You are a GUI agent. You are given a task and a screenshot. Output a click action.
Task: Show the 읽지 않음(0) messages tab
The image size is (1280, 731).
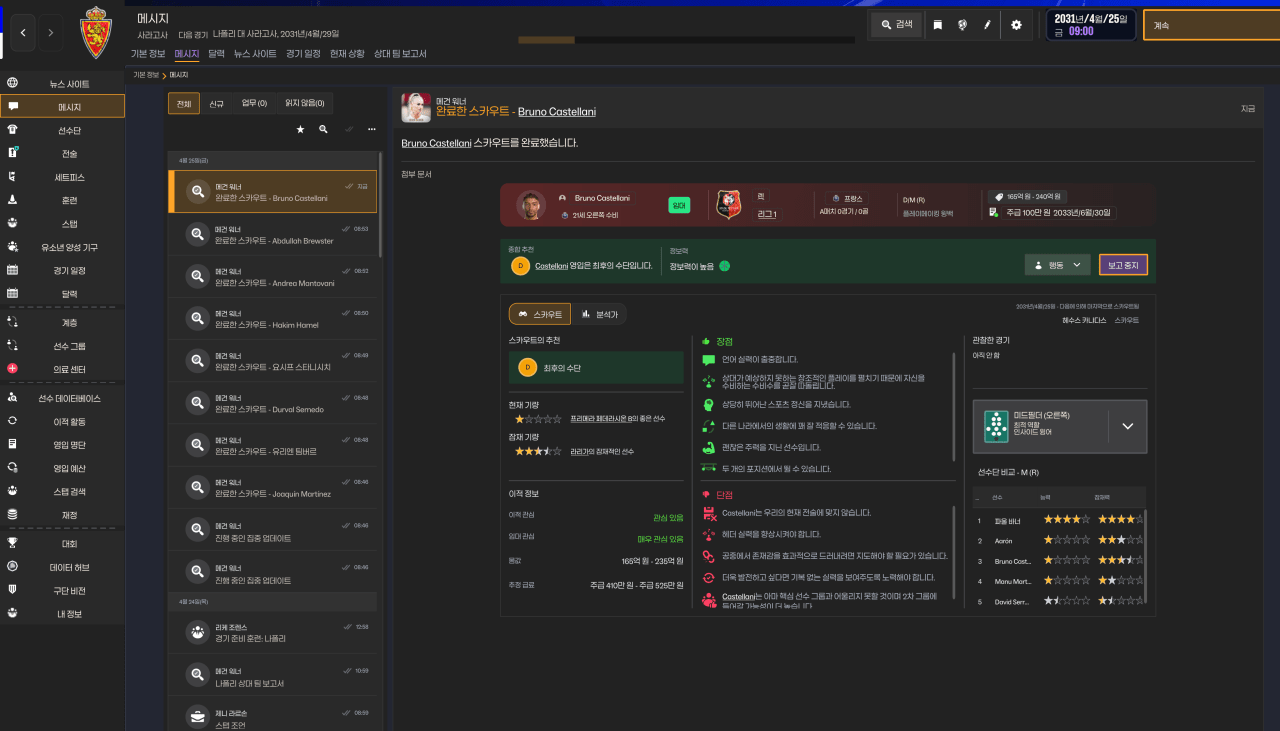306,103
